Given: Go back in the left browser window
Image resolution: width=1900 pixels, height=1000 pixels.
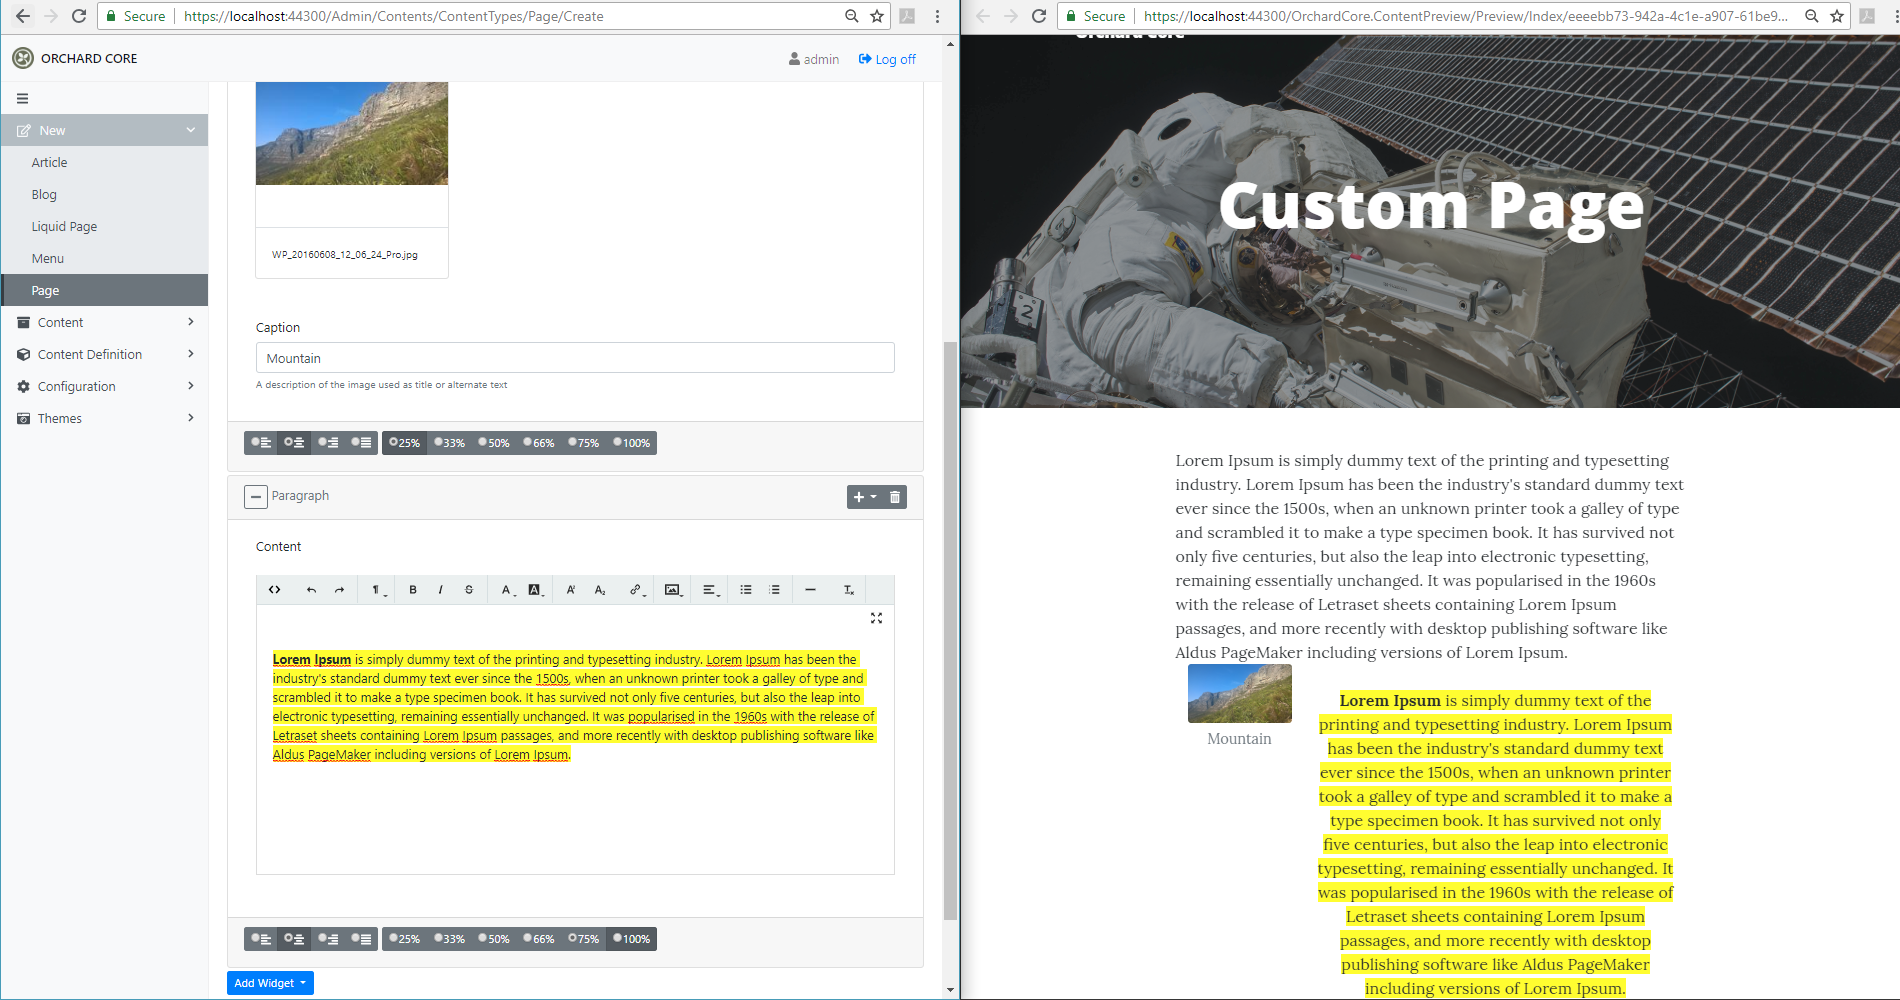Looking at the screenshot, I should (23, 16).
